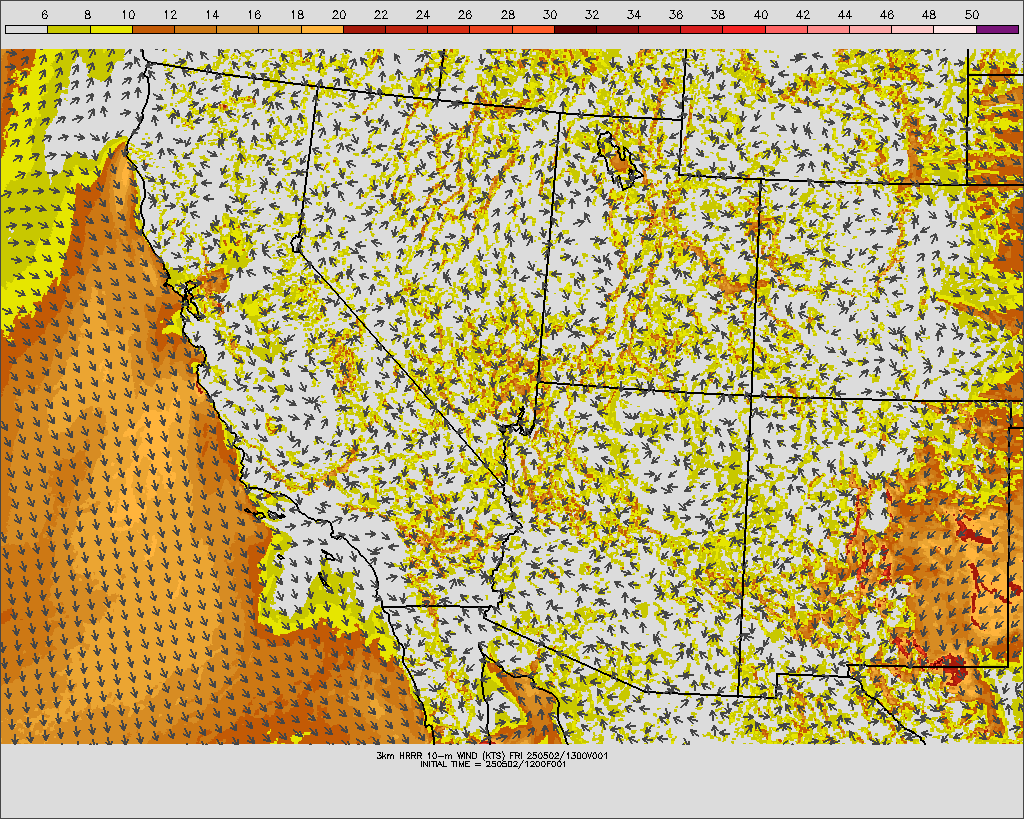Select the legend swatch between 12 and 14
This screenshot has width=1024, height=819.
(x=195, y=29)
